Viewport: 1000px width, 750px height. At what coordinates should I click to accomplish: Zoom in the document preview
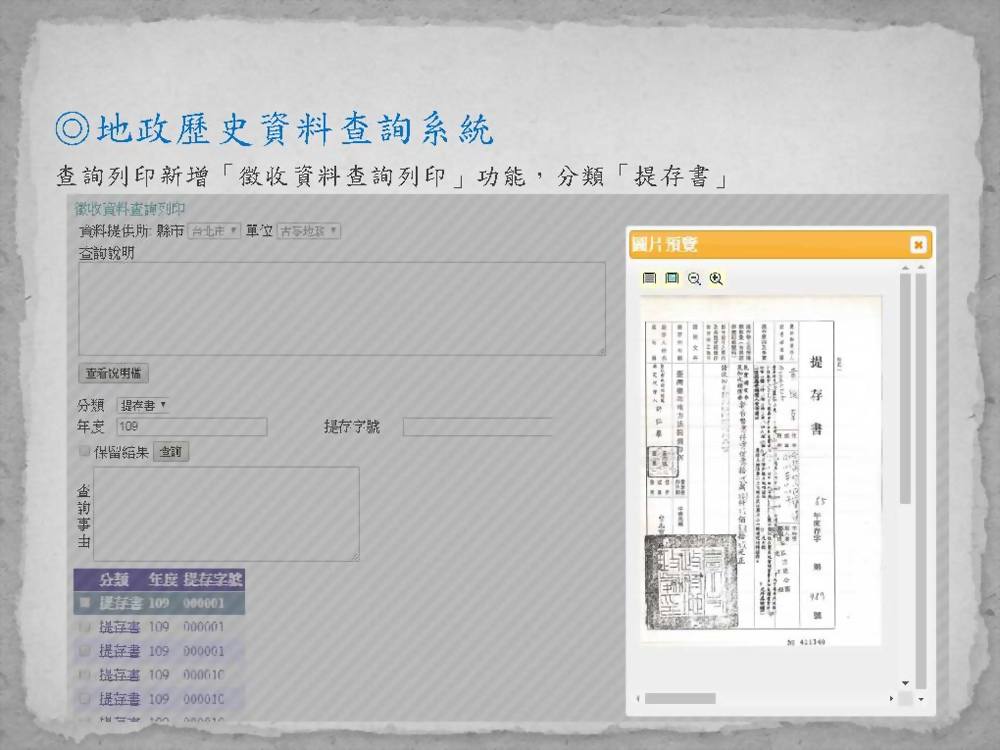tap(716, 279)
